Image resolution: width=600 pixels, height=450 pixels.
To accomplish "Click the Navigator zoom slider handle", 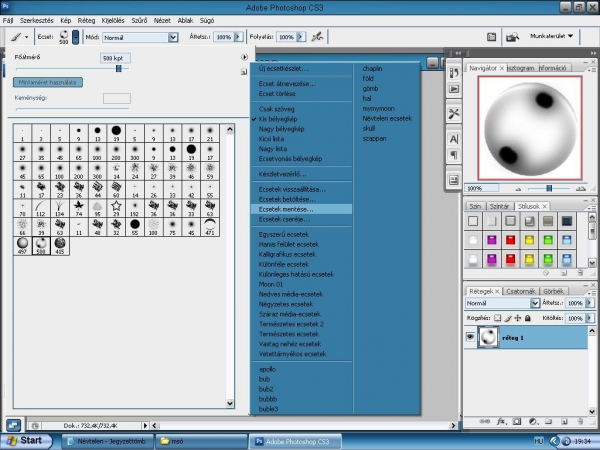I will [x=549, y=188].
